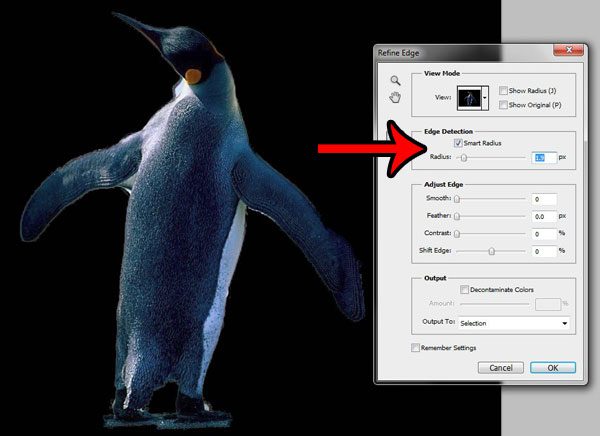Click the Smooth slider handle

pos(458,199)
